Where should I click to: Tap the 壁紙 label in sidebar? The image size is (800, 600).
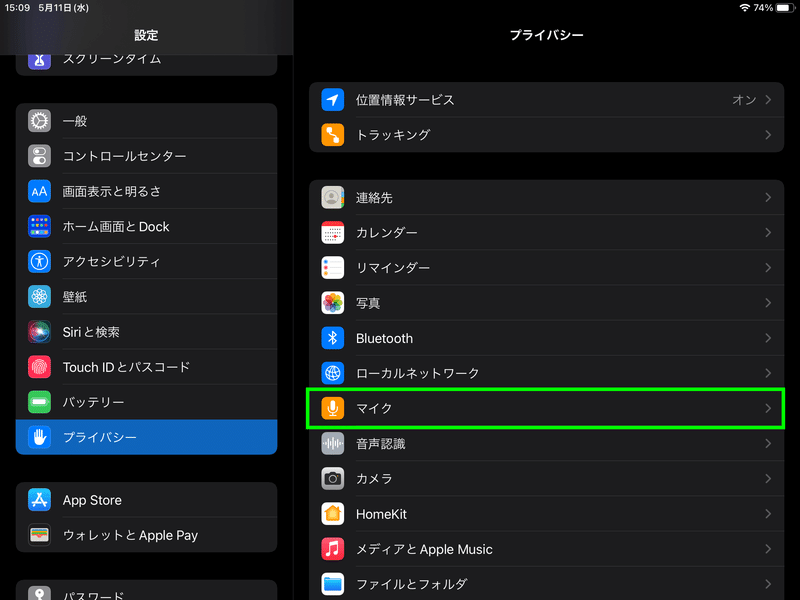tap(75, 297)
